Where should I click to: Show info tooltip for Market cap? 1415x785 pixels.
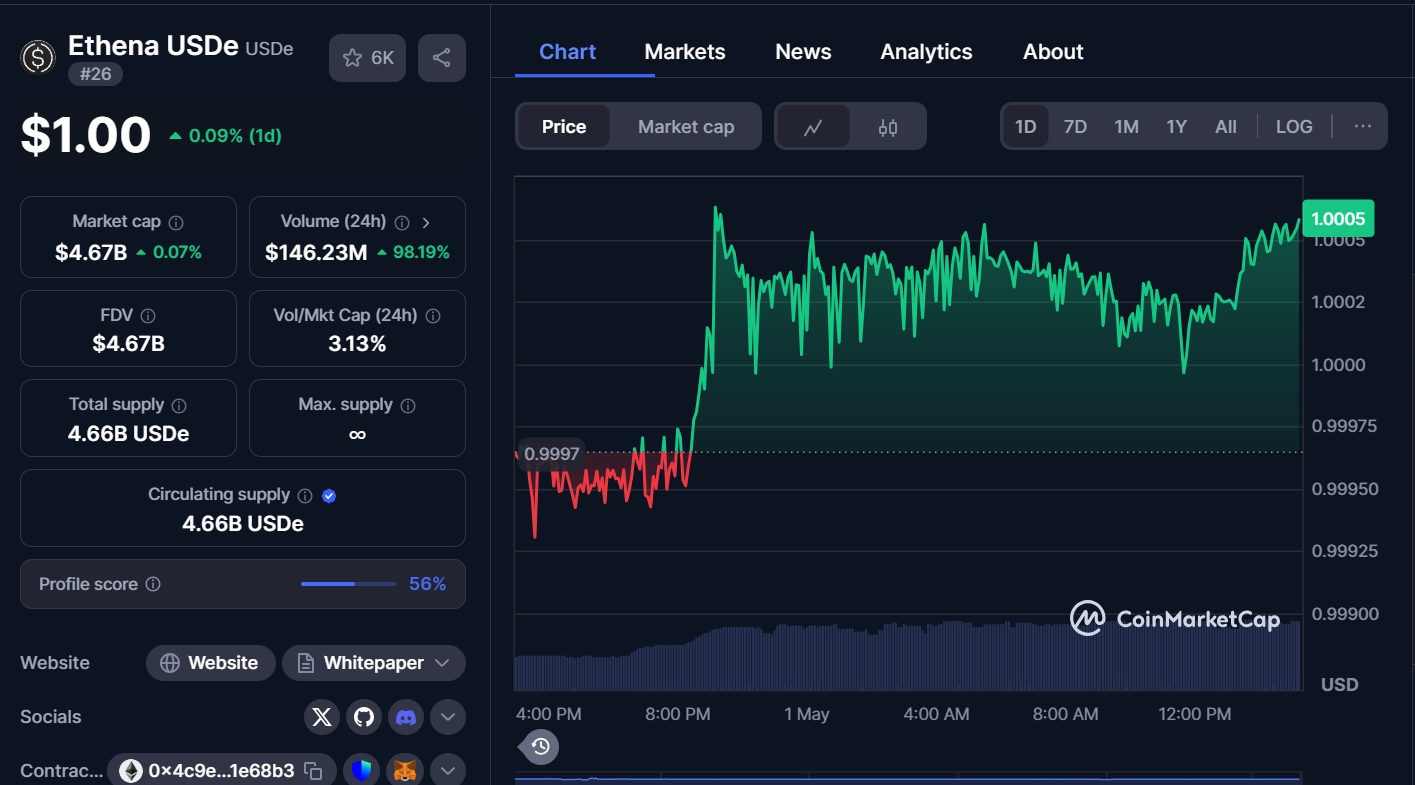[176, 222]
